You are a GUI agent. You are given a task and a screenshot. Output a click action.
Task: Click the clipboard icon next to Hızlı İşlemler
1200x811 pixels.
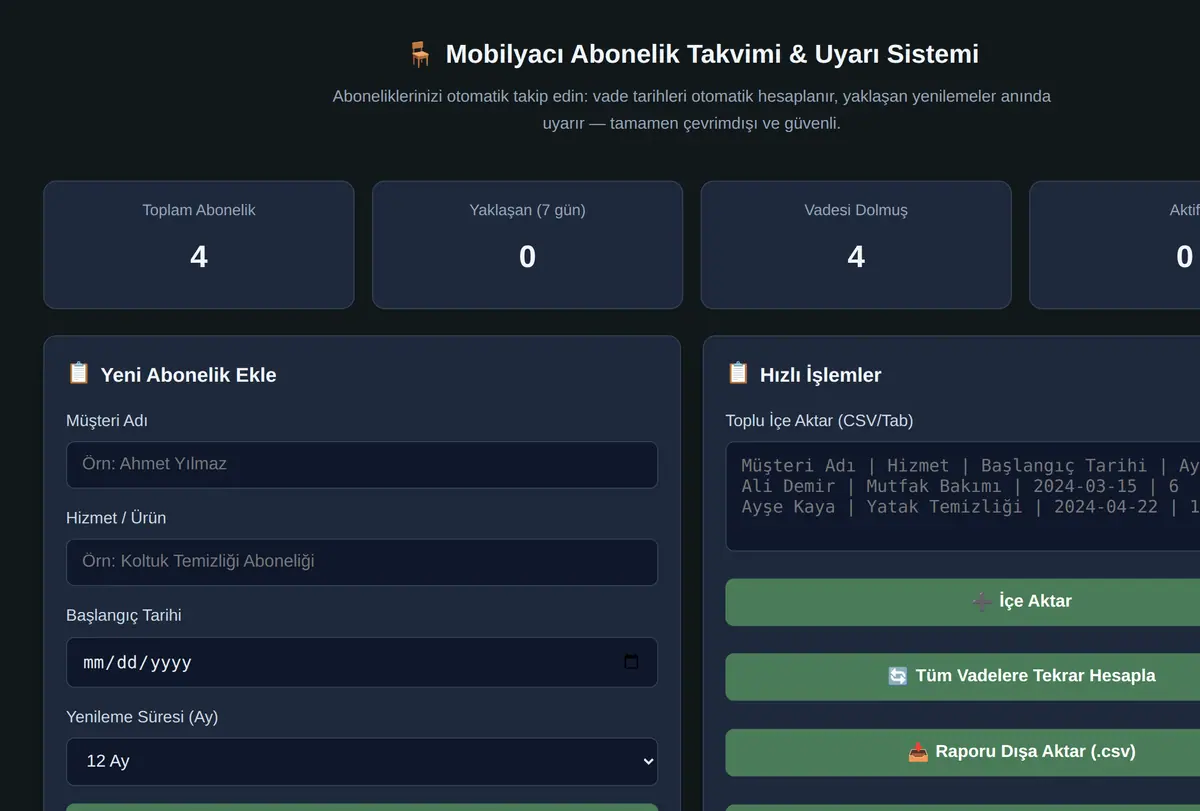[738, 374]
